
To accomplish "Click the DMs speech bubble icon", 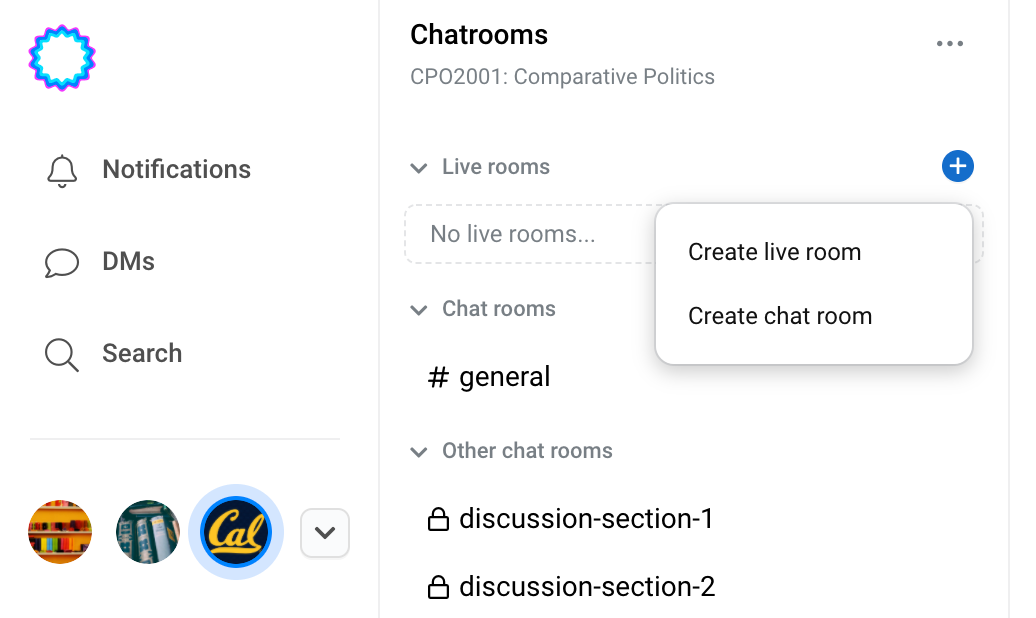I will tap(62, 262).
